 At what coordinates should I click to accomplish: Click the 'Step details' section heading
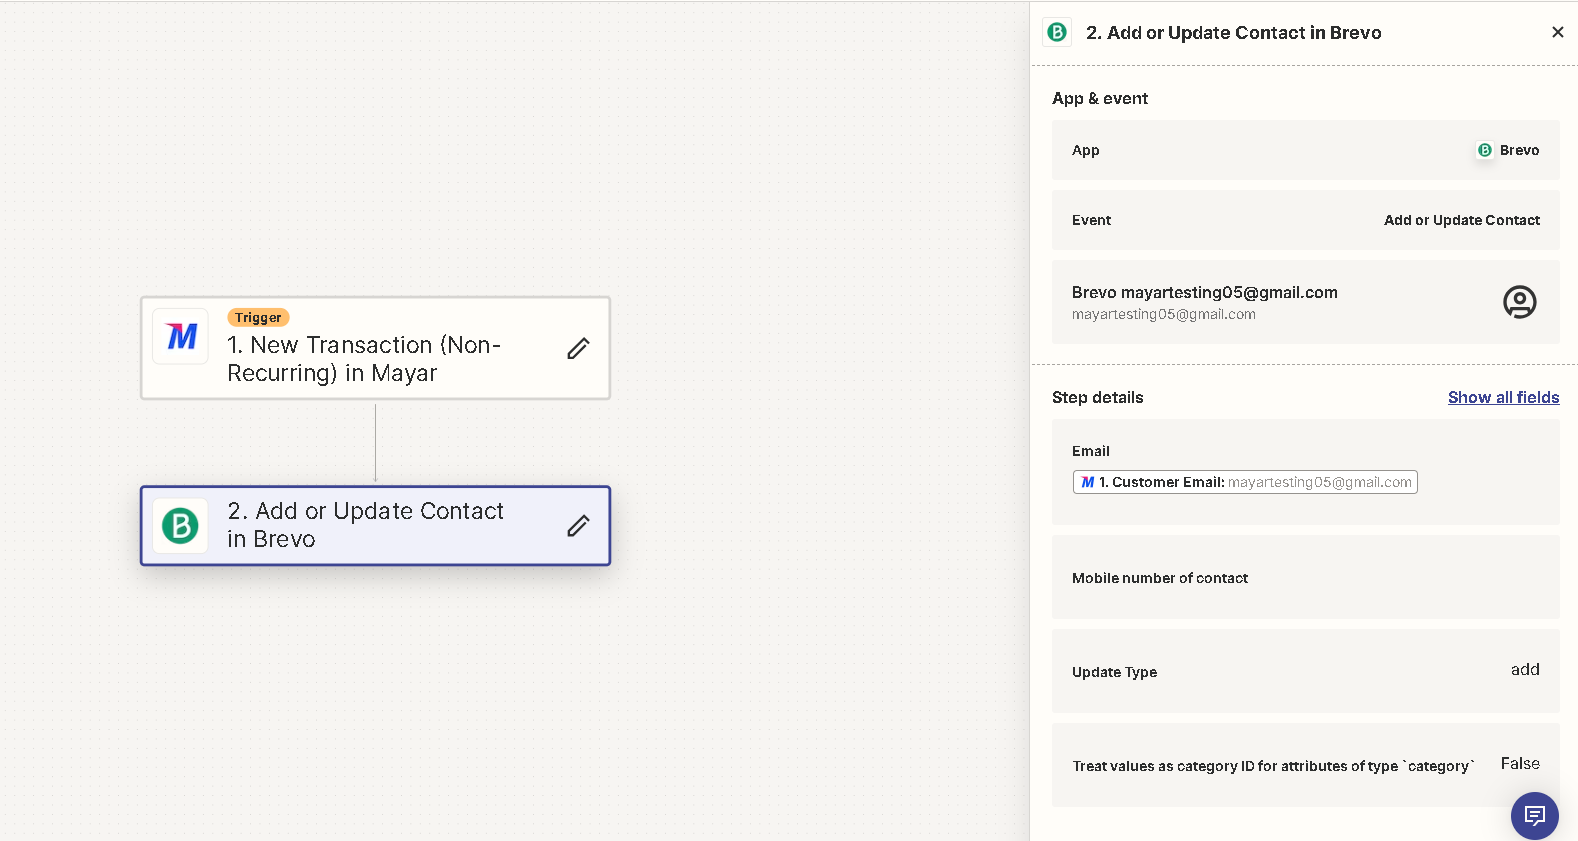[1097, 397]
